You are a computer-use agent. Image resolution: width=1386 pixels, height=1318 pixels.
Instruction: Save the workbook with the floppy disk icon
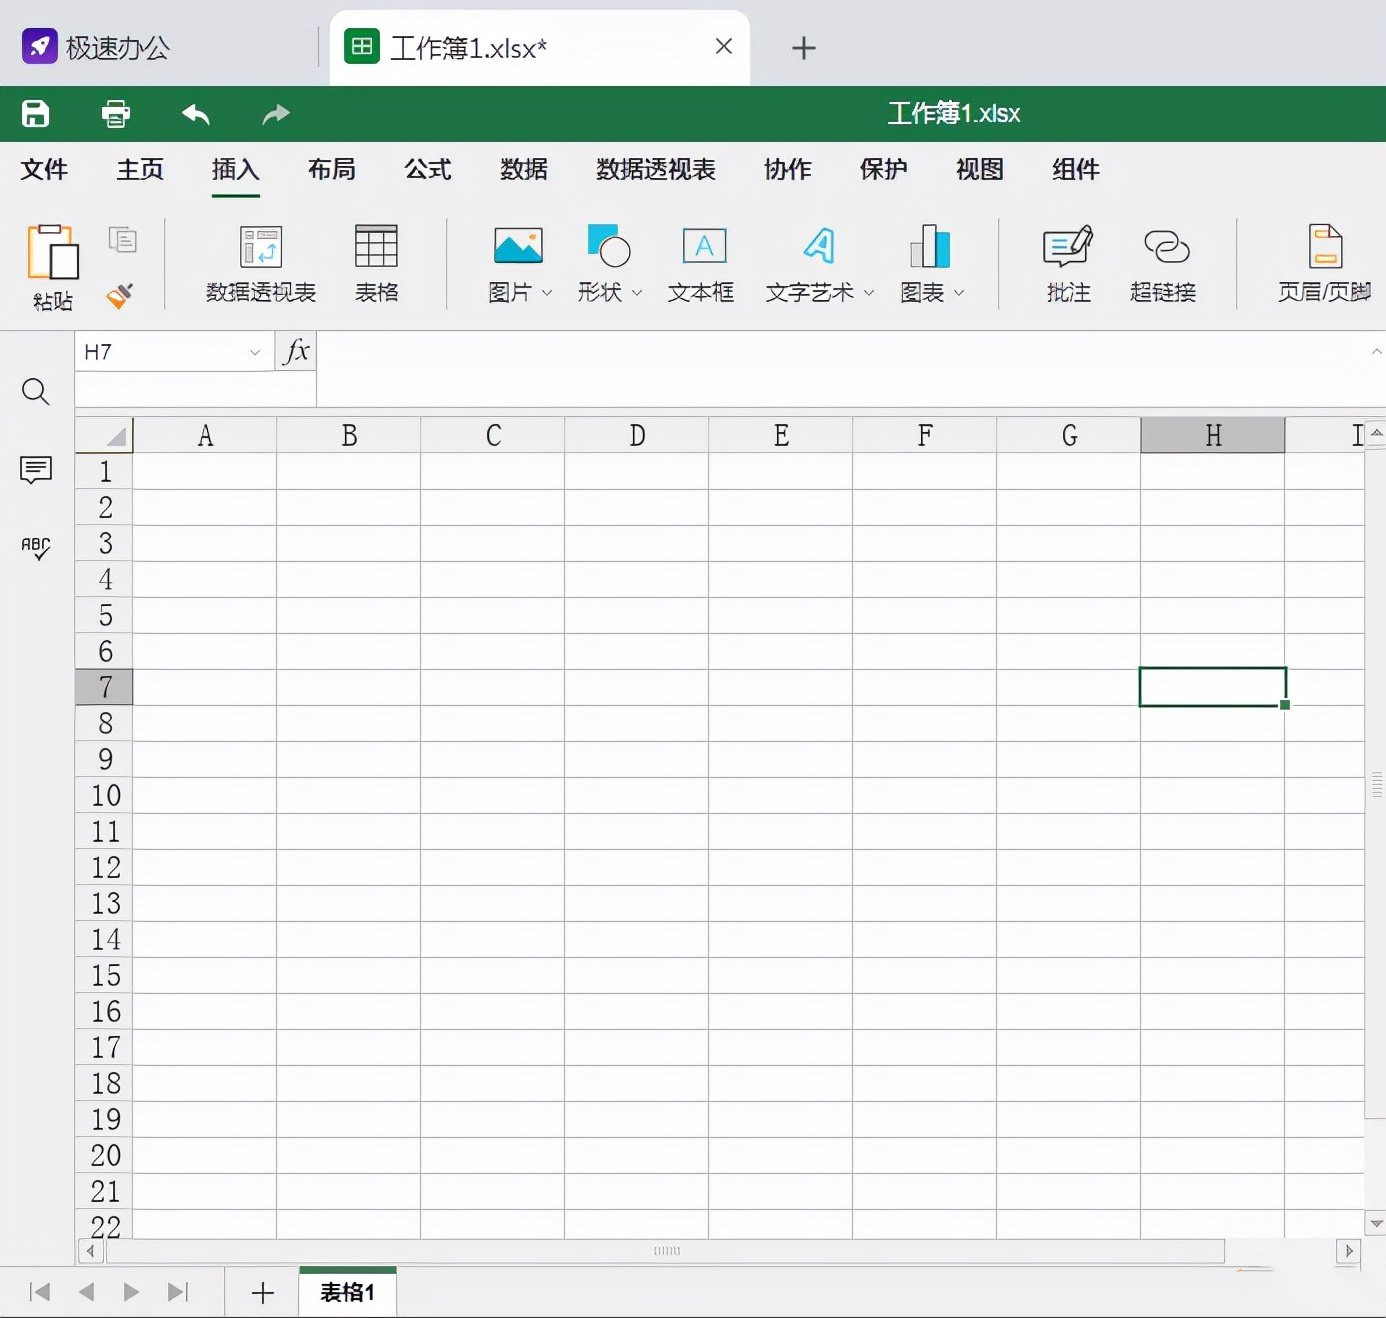point(36,114)
